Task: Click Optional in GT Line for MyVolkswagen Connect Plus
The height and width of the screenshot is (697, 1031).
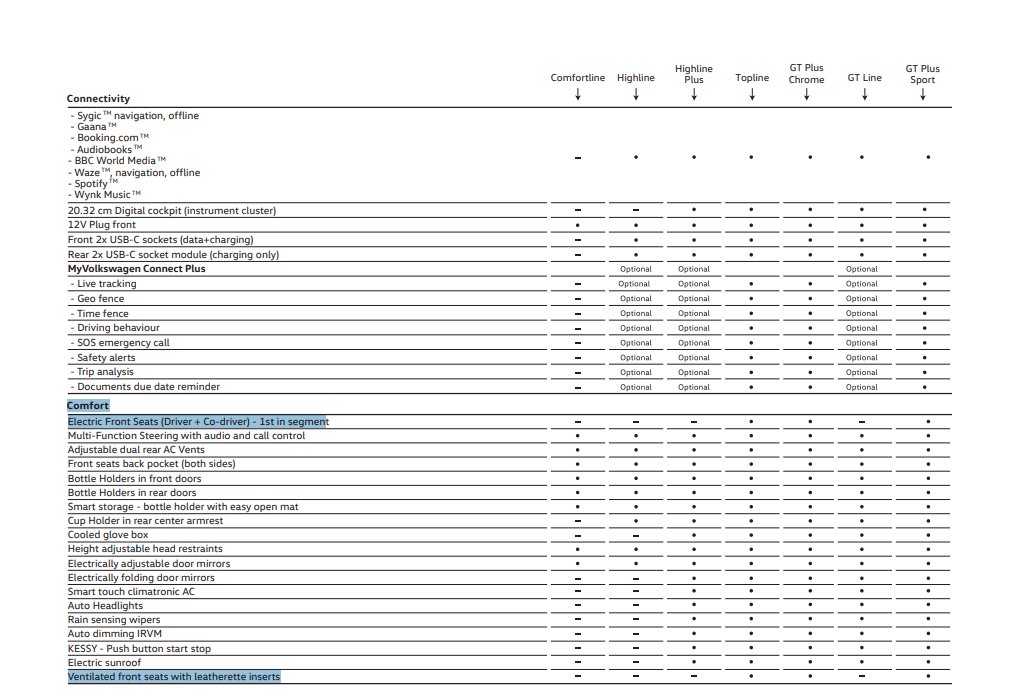Action: [861, 269]
